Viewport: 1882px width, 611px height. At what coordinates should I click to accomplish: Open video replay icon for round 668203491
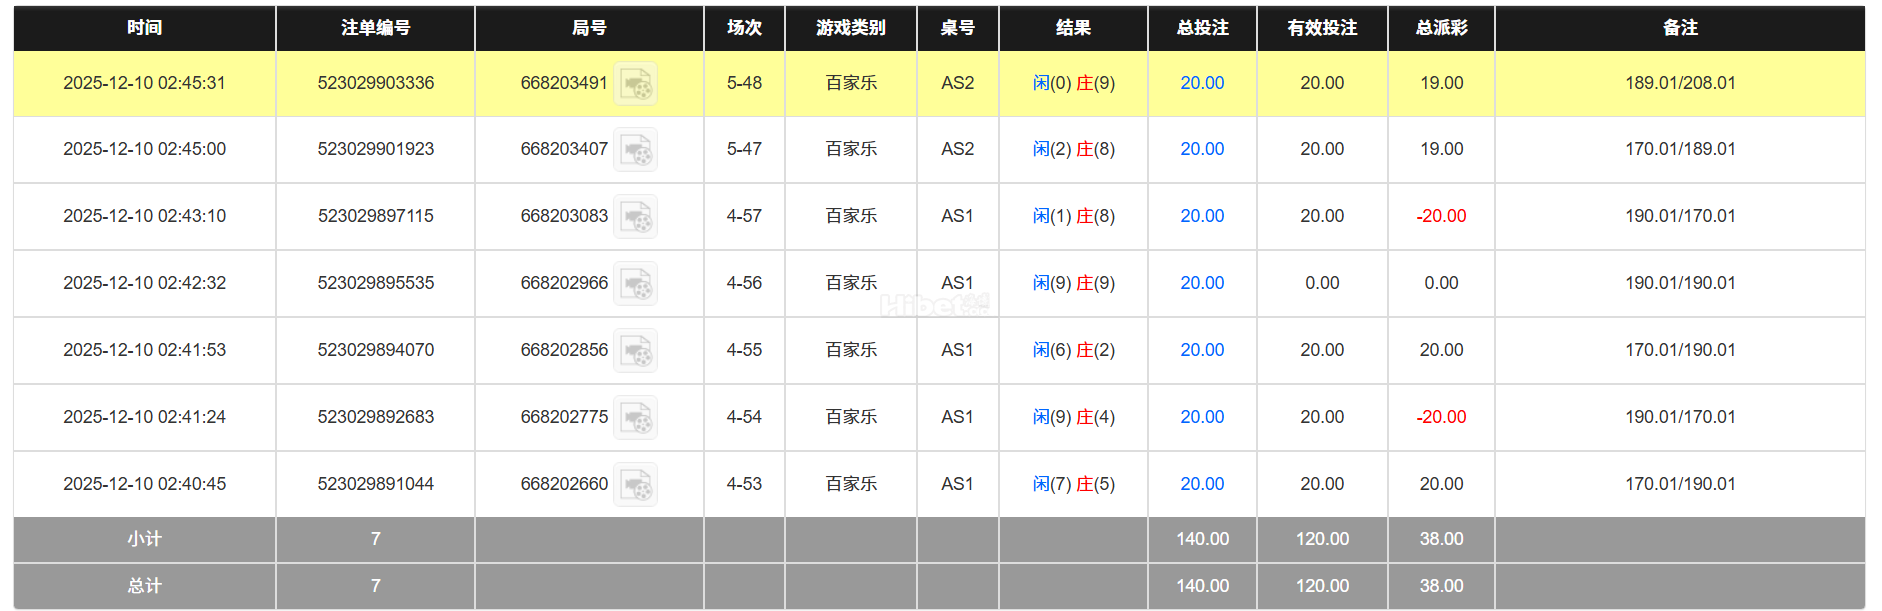(x=635, y=84)
